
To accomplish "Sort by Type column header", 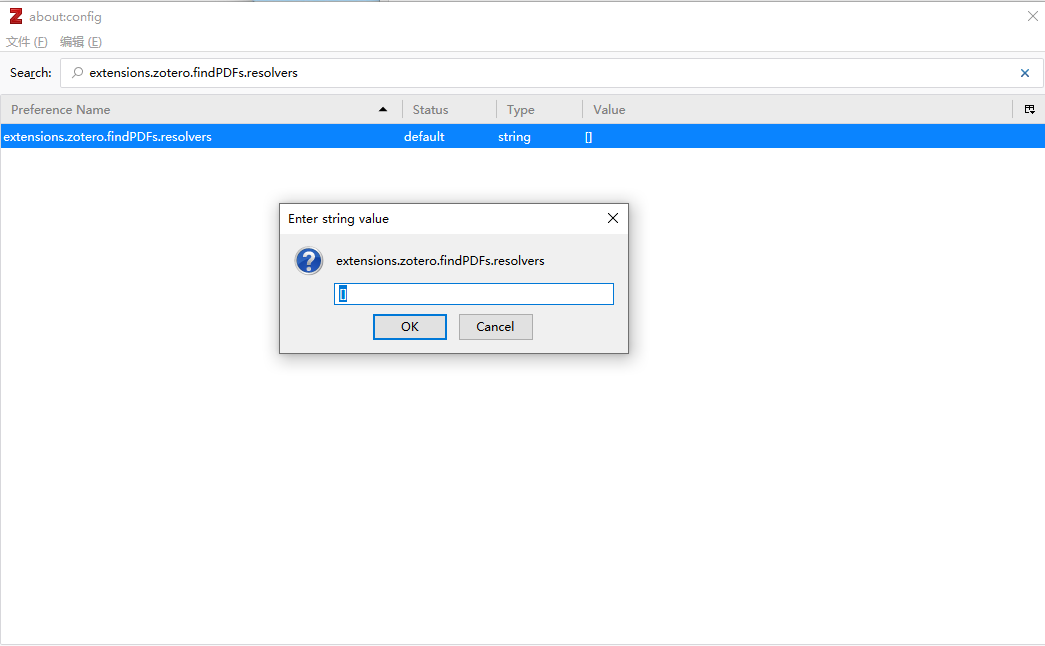I will (539, 109).
